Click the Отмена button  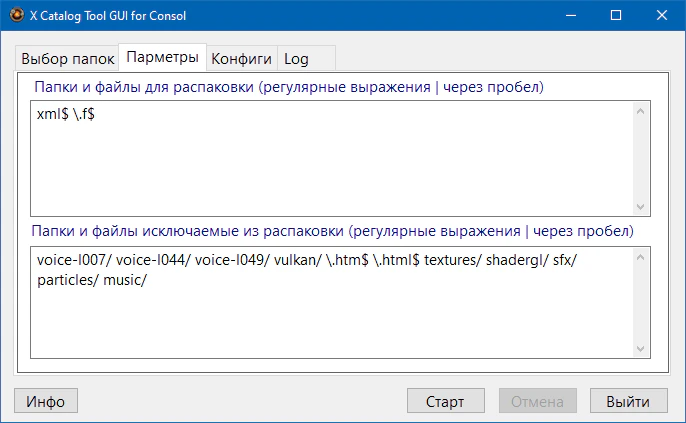tap(538, 401)
